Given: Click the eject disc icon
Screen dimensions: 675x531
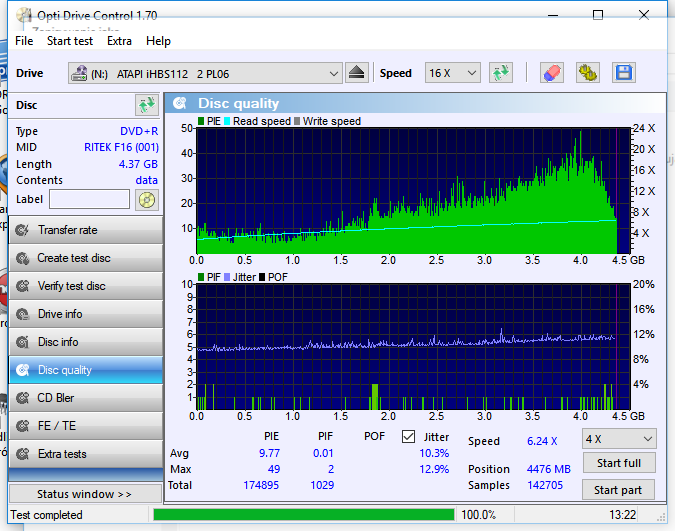Looking at the screenshot, I should coord(358,73).
